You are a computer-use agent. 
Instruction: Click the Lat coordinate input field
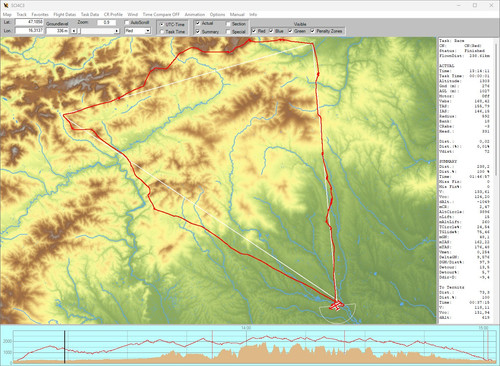pos(29,22)
